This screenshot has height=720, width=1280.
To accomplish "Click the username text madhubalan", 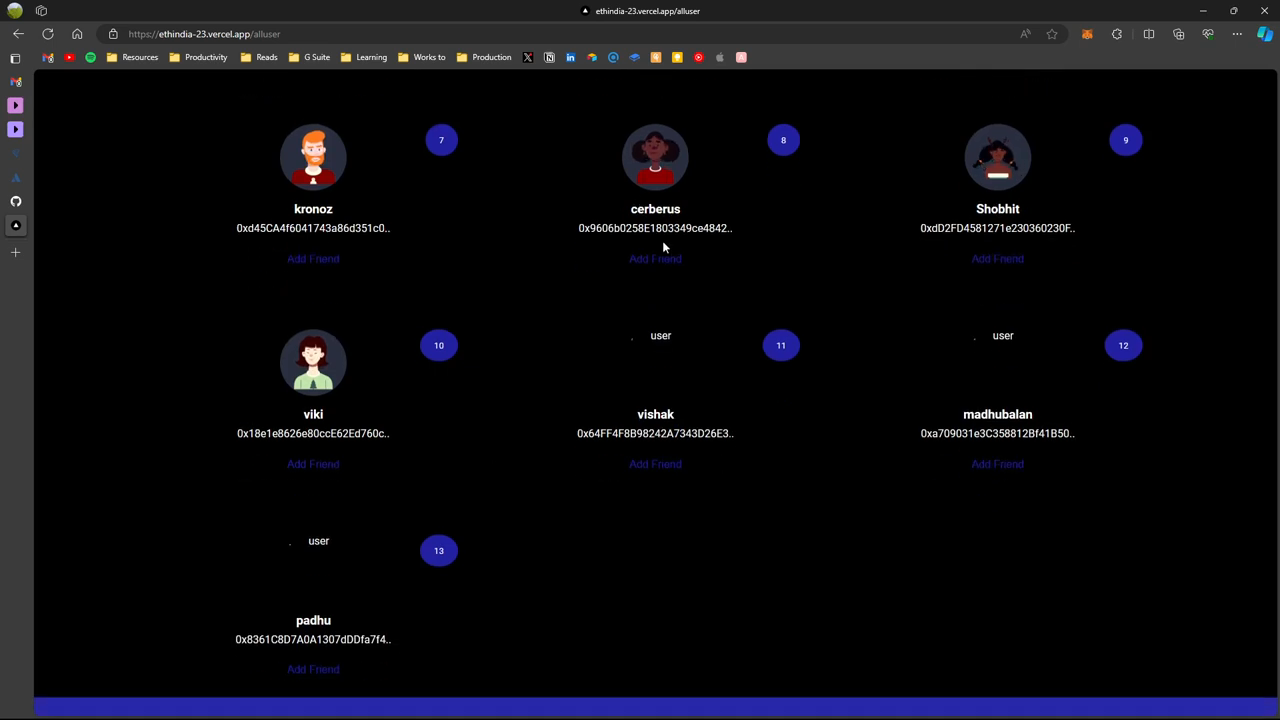I will [997, 414].
